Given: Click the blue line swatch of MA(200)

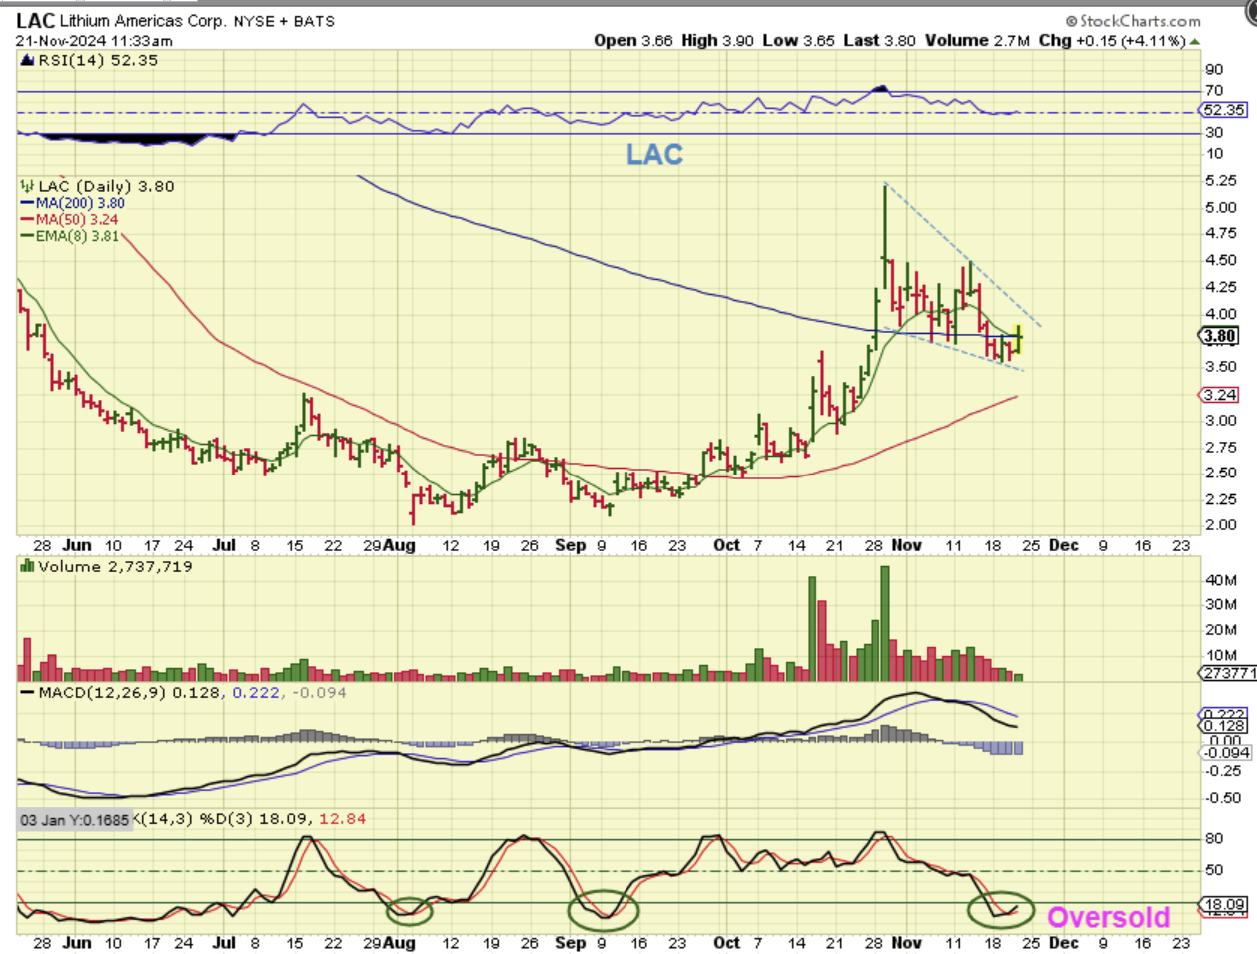Looking at the screenshot, I should click(x=28, y=203).
